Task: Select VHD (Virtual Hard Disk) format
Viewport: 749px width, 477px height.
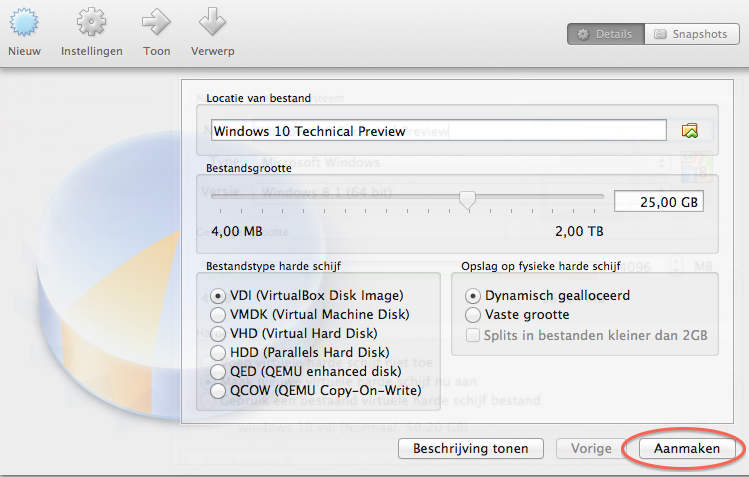Action: point(218,334)
